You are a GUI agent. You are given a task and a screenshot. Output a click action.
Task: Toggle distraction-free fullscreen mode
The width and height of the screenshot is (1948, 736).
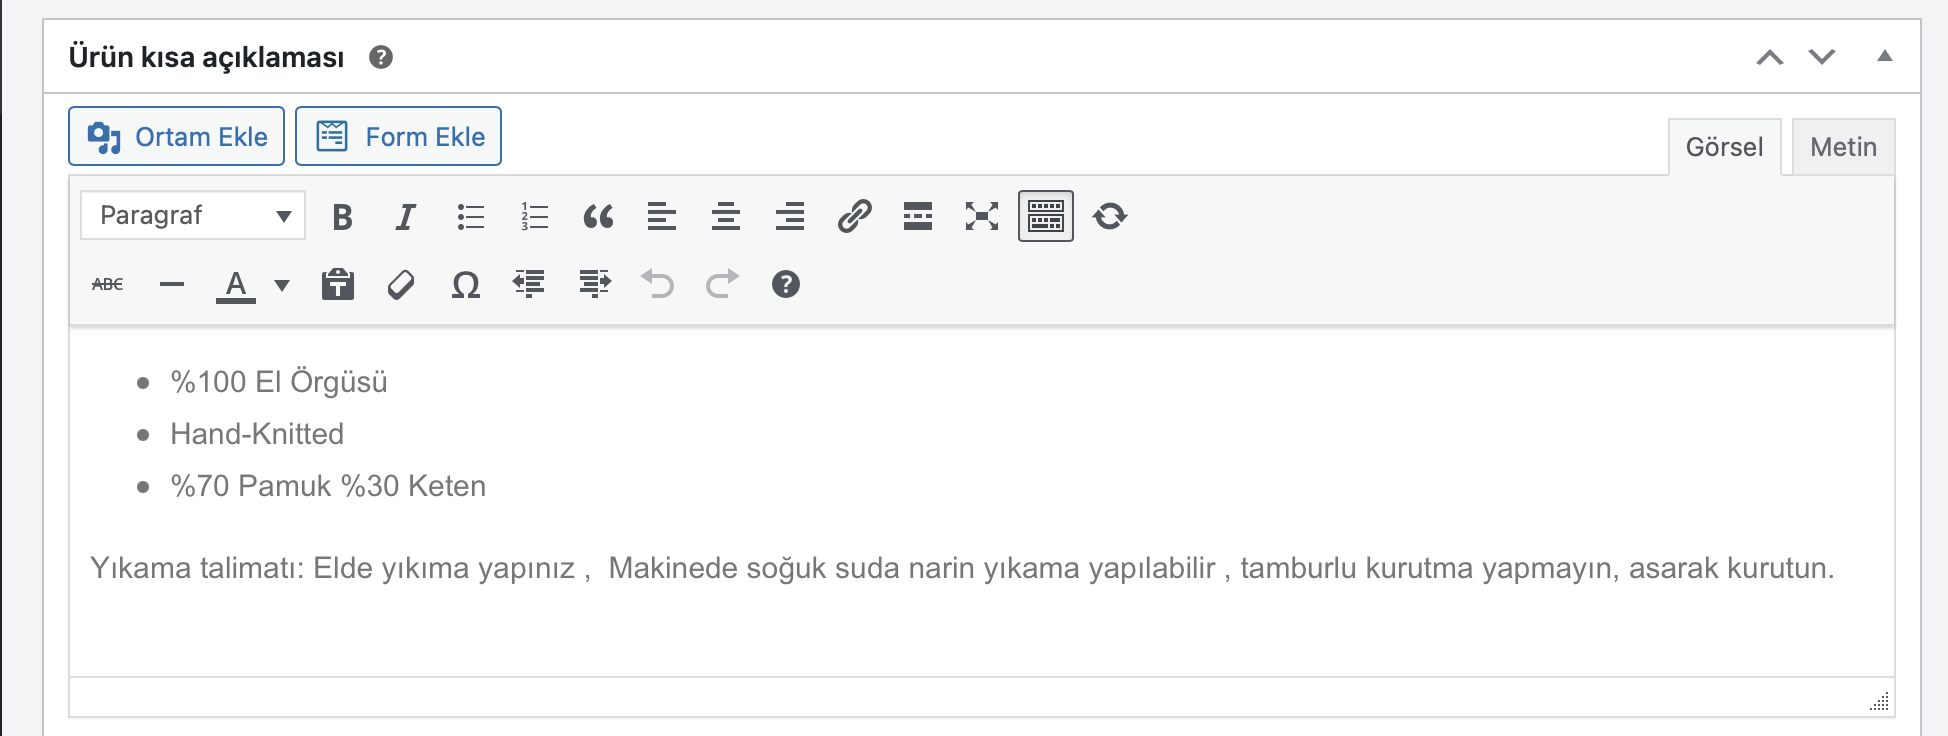[982, 216]
